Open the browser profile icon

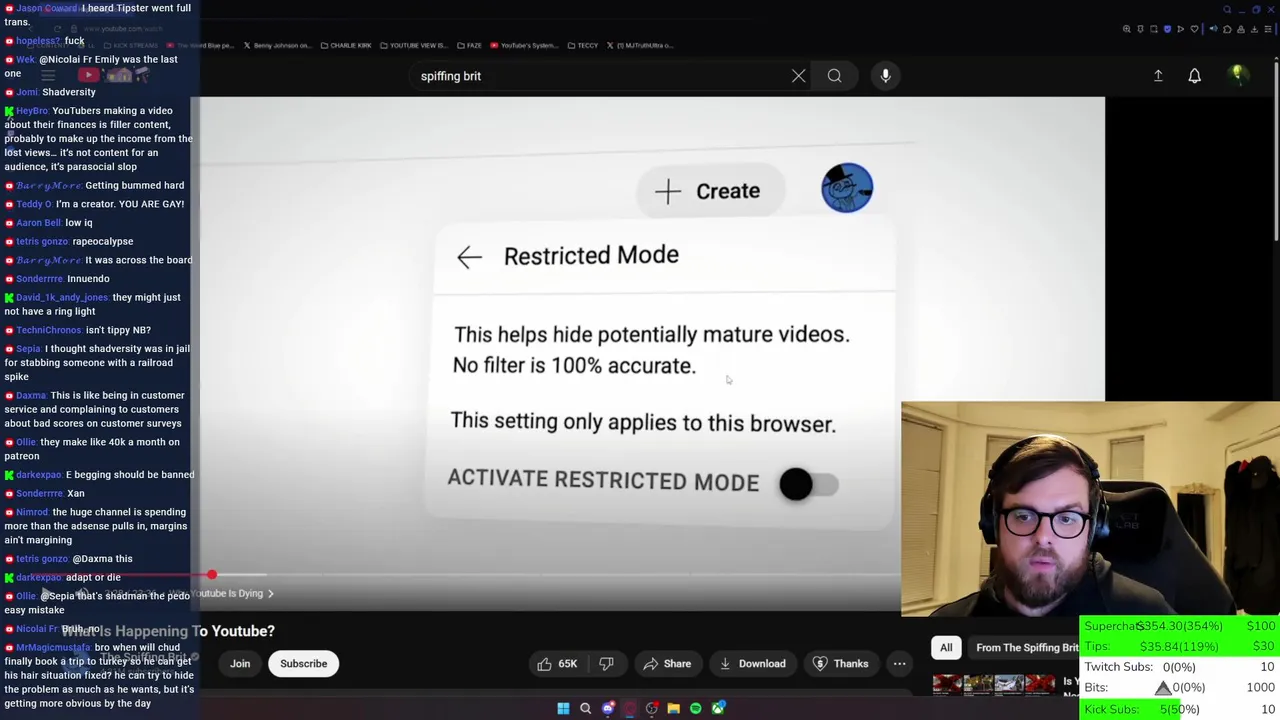point(1241,29)
